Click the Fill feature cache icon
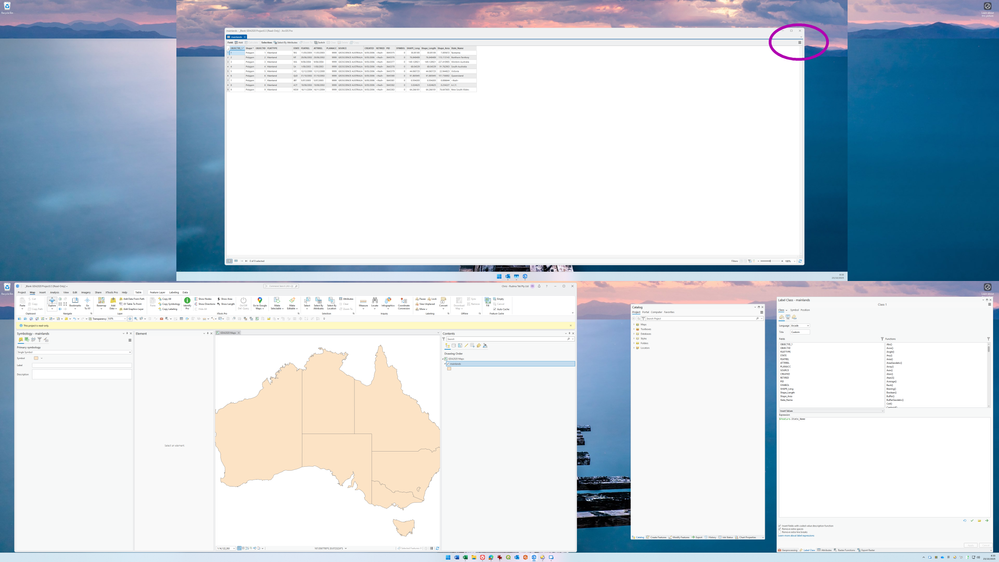 487,300
